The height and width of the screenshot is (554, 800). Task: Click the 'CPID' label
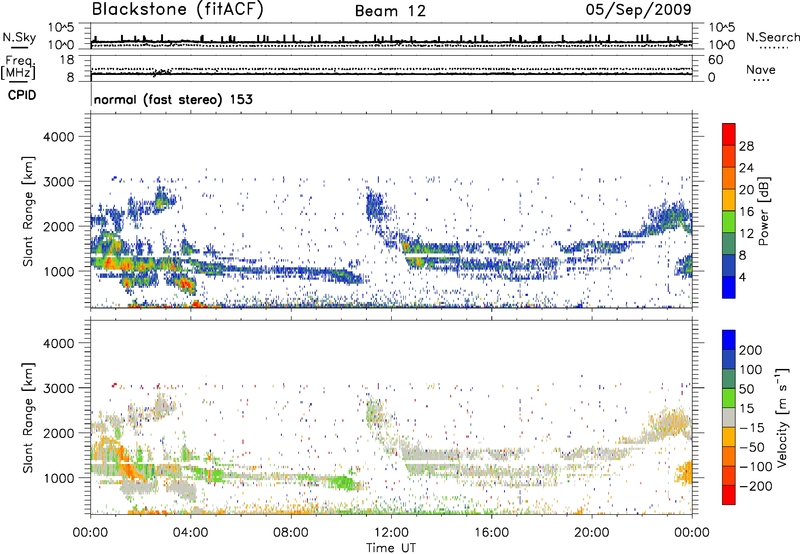(x=22, y=95)
